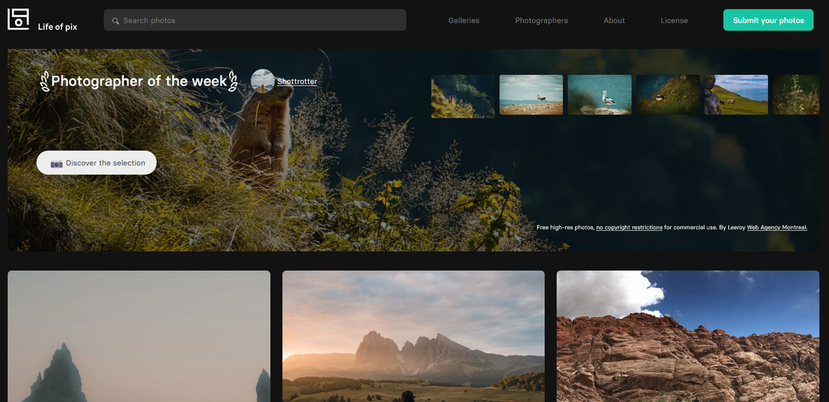Type in the Search photos field
829x402 pixels.
[x=260, y=20]
